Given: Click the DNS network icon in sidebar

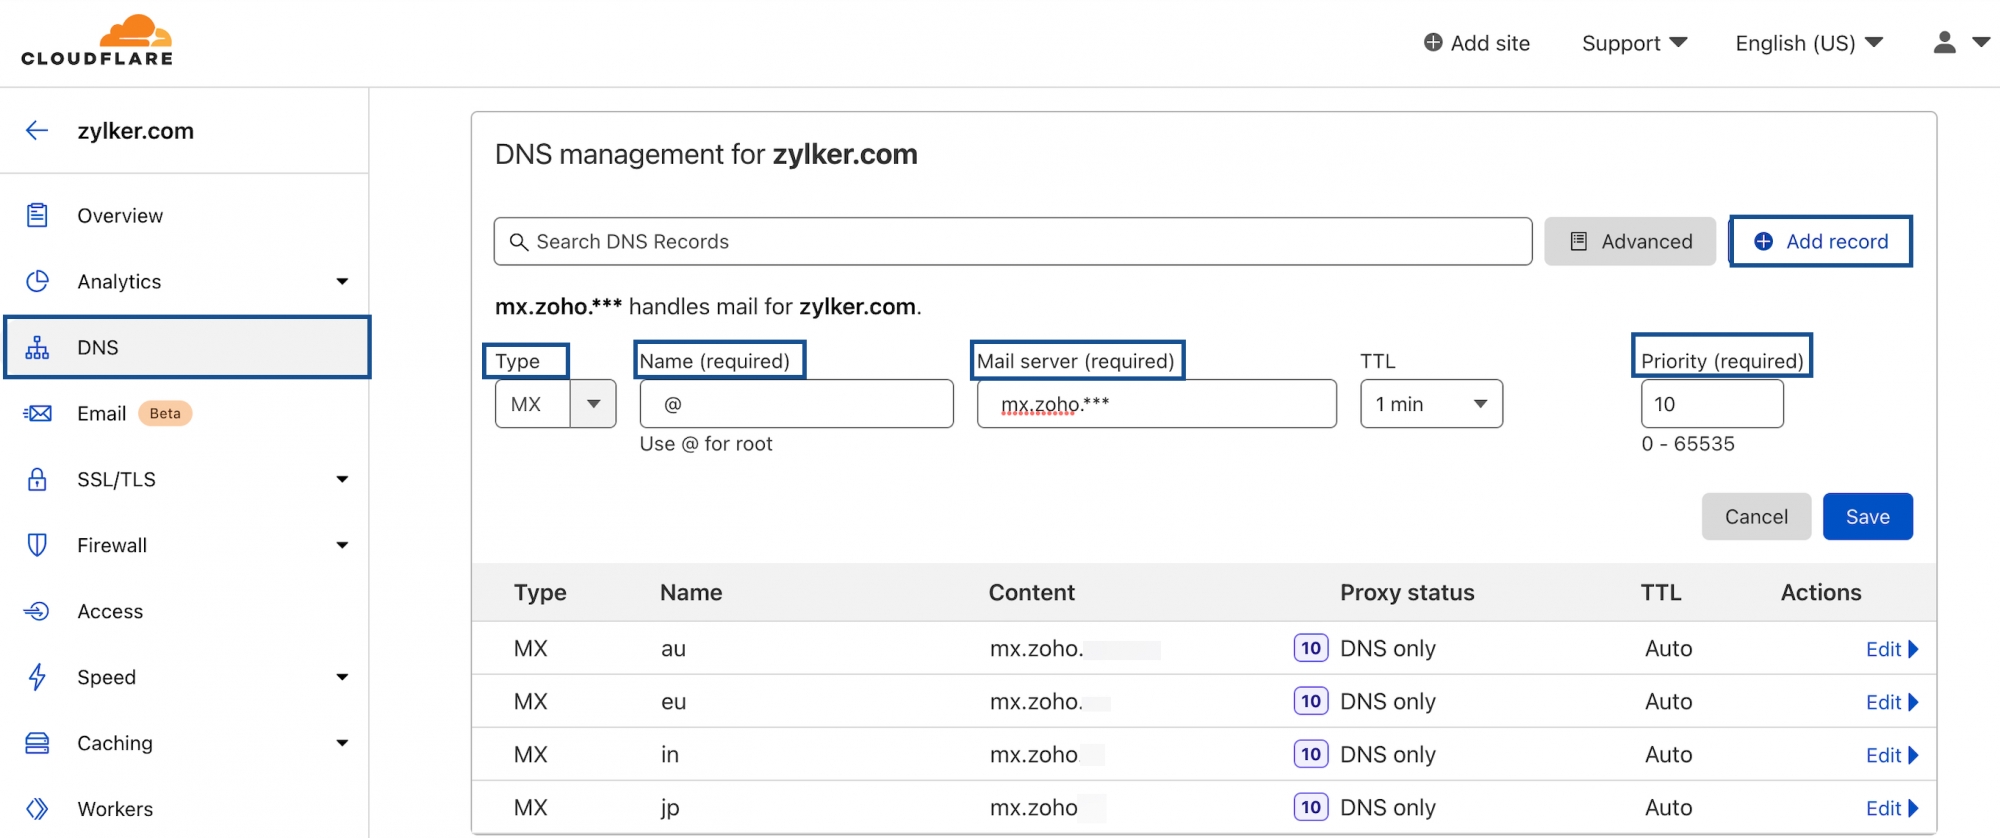Looking at the screenshot, I should coord(37,347).
